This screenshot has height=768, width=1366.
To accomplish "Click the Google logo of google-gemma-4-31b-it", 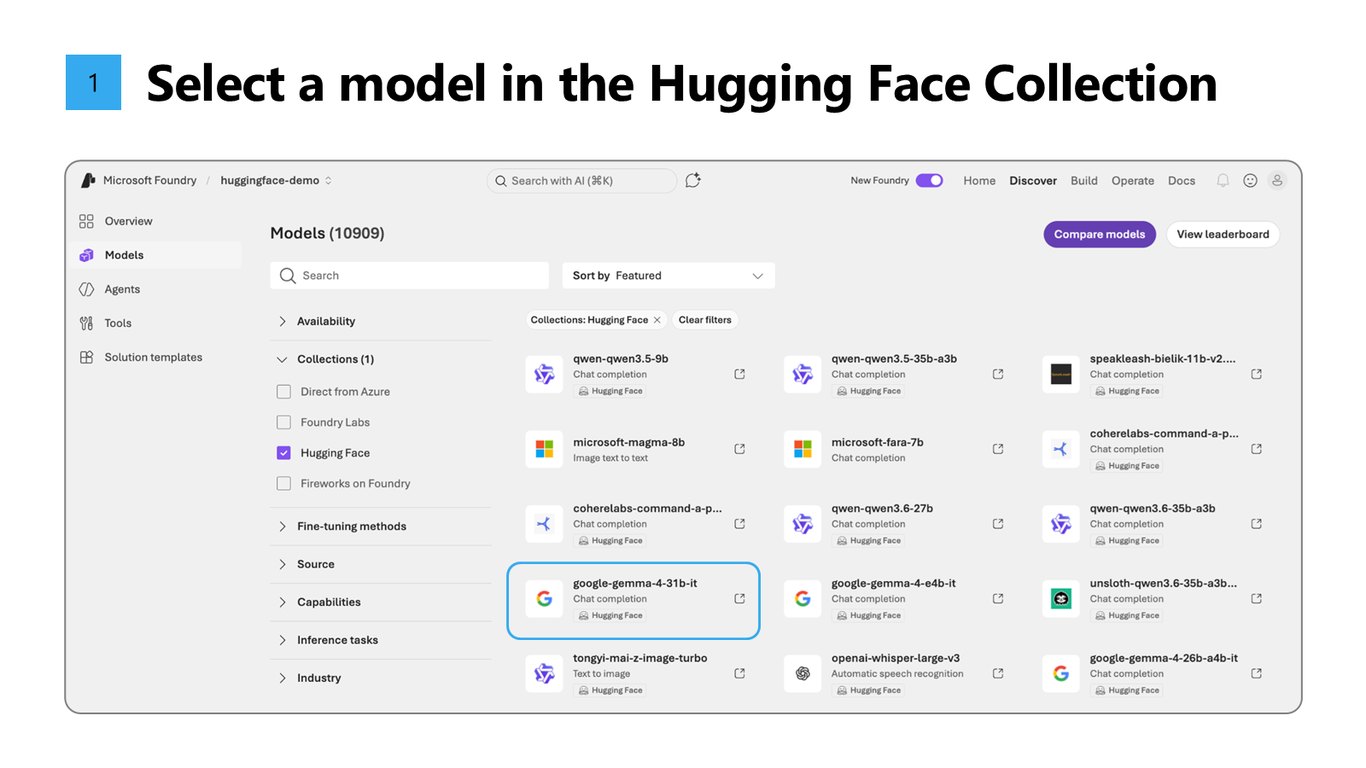I will coord(544,599).
